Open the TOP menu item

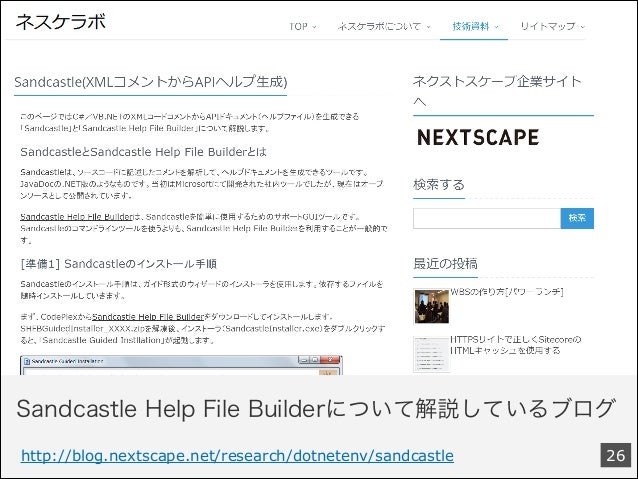pyautogui.click(x=298, y=26)
